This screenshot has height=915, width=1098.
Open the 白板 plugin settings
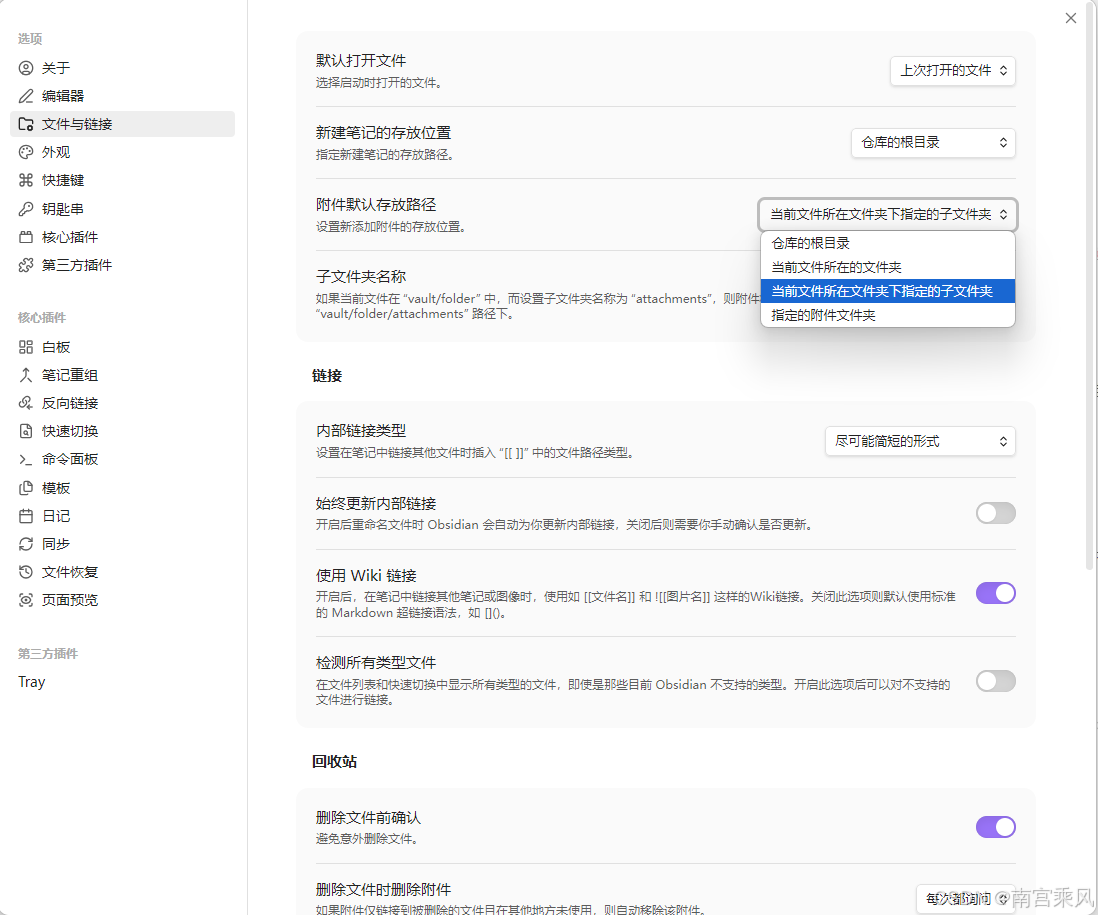pyautogui.click(x=123, y=347)
